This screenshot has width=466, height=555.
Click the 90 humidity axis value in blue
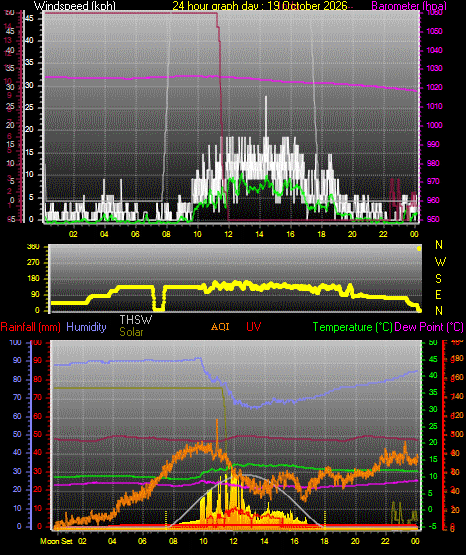(17, 360)
